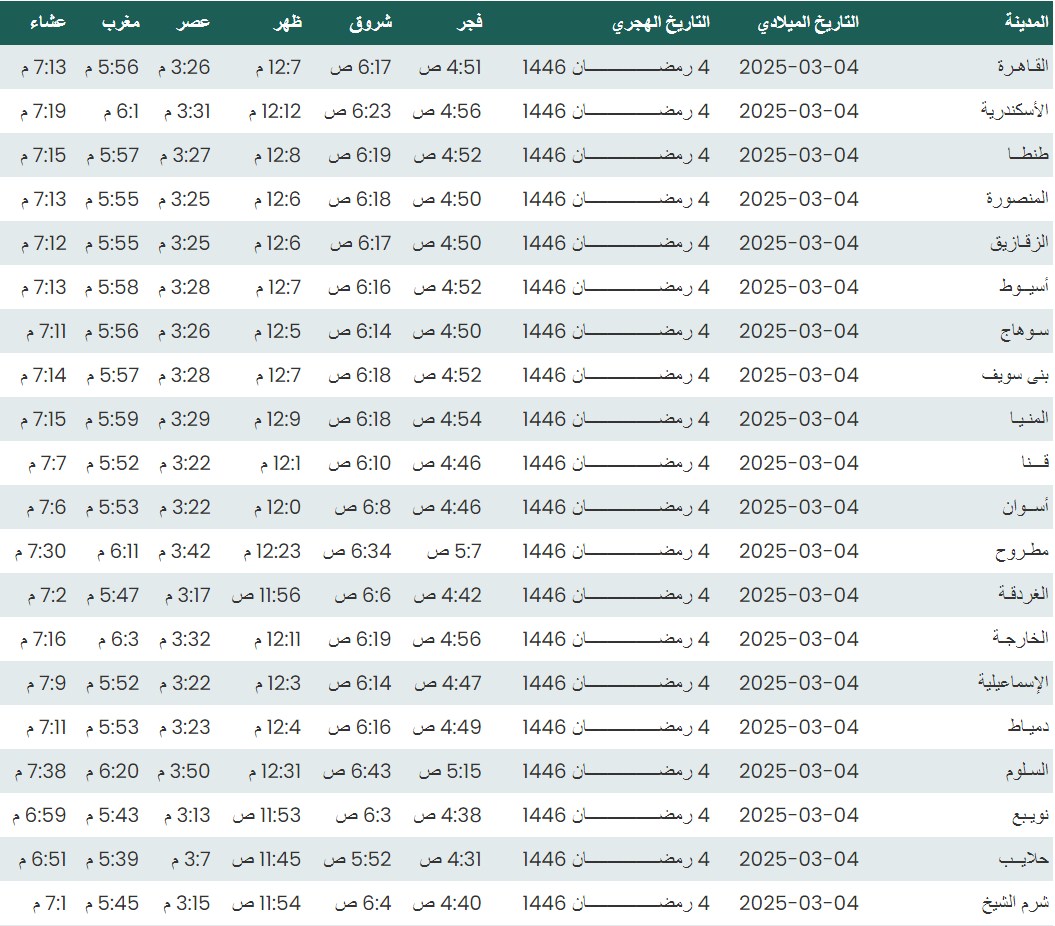Click السلوم asr time 3:50 م
Viewport: 1055px width, 926px height.
coord(184,771)
